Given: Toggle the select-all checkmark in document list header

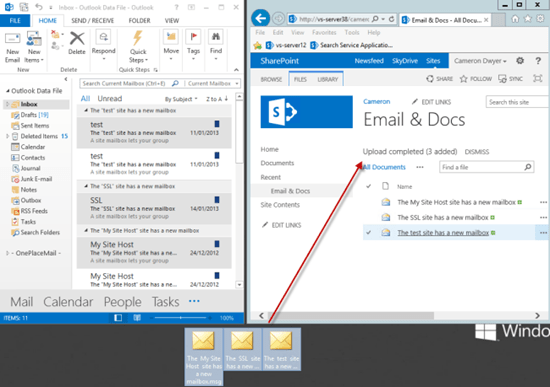Looking at the screenshot, I should point(368,186).
